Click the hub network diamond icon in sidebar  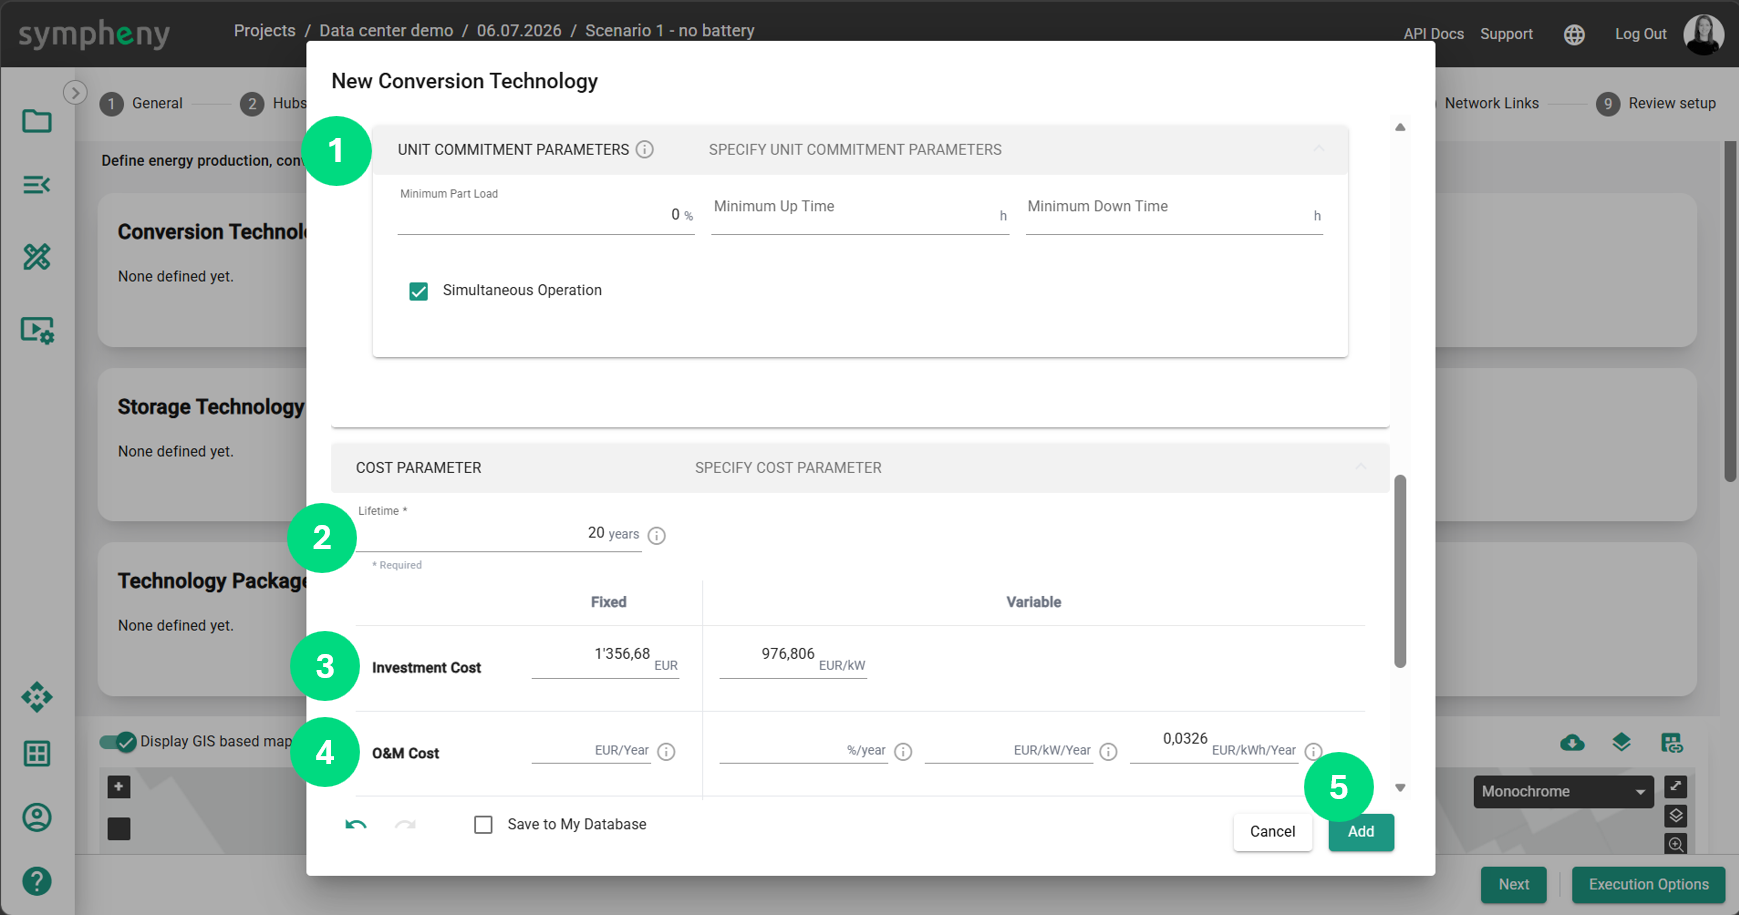pyautogui.click(x=37, y=697)
